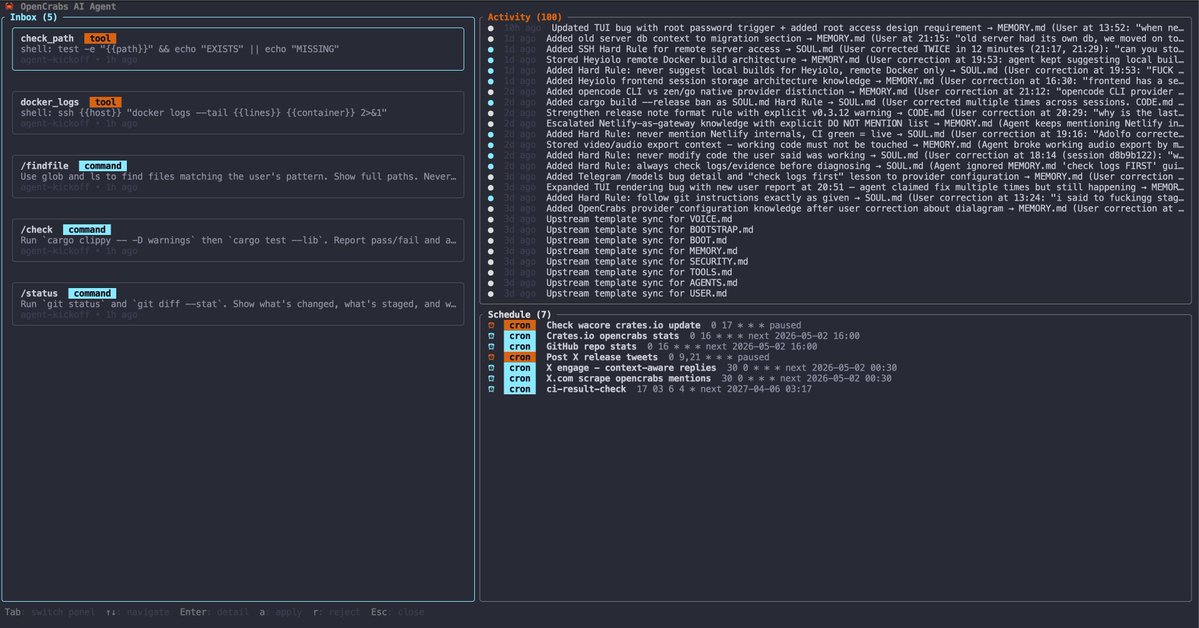The image size is (1199, 628).
Task: Click the bullet beside Upstream template sync for VOICE.md
Action: pos(491,219)
